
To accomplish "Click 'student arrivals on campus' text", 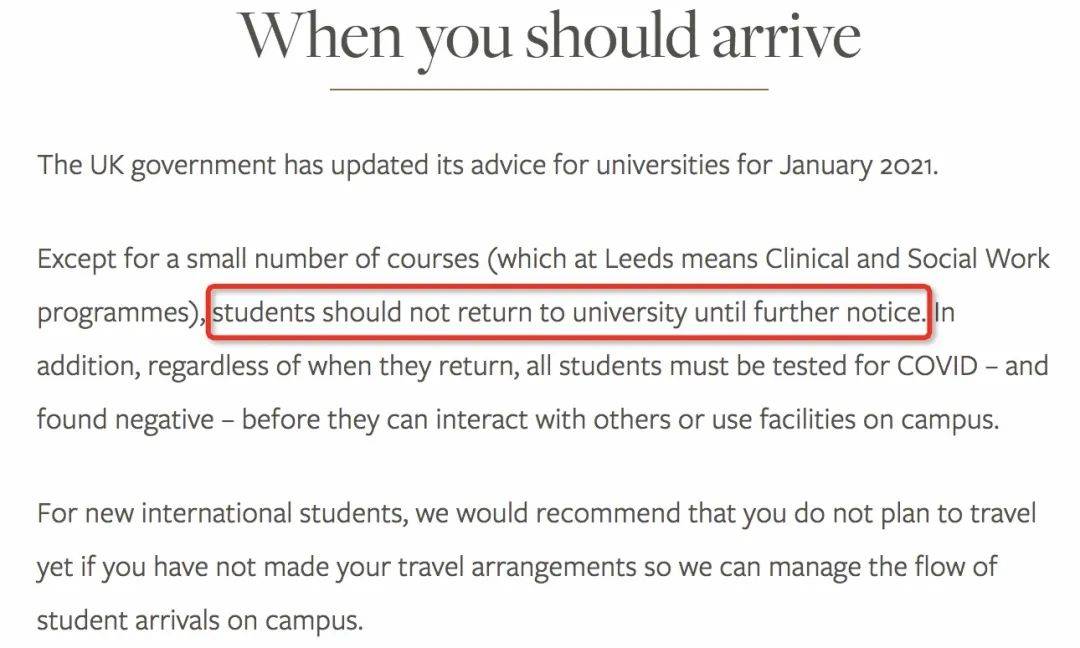I will [200, 621].
